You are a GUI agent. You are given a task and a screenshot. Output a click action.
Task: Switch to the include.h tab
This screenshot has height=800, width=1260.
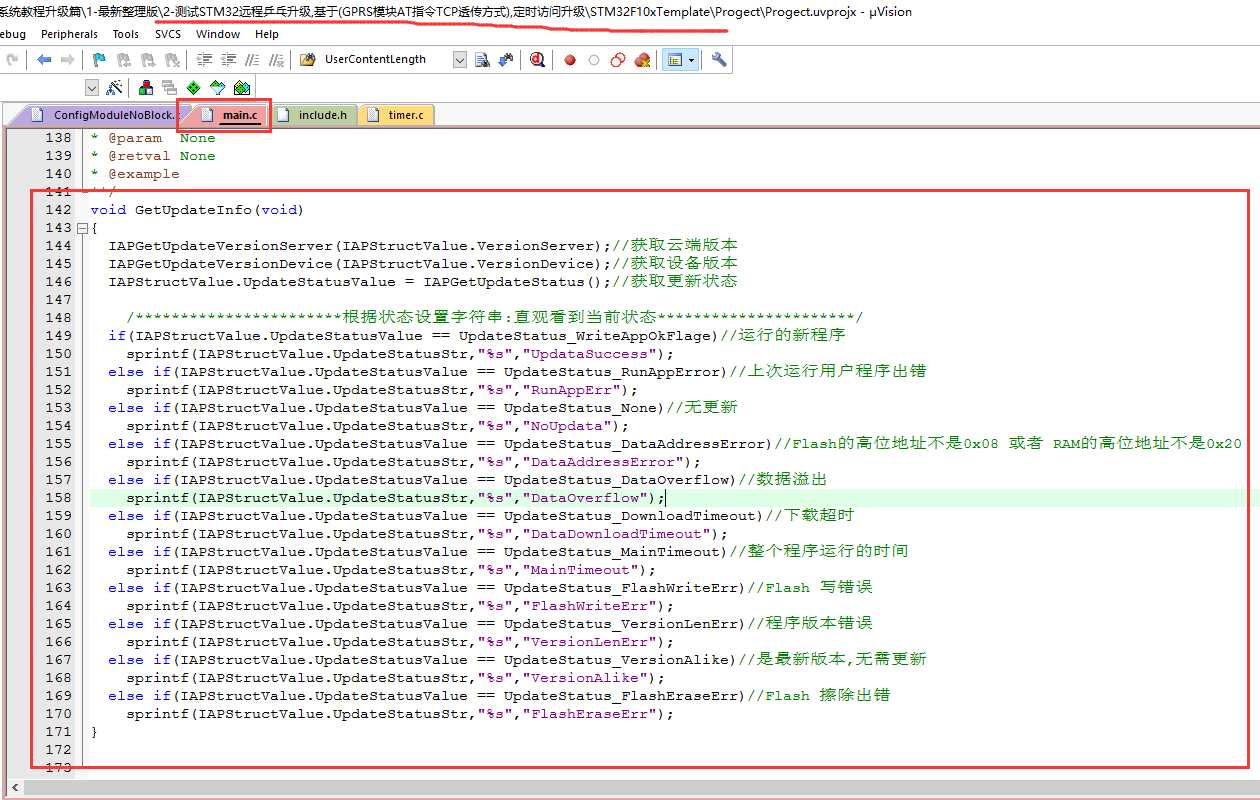314,115
